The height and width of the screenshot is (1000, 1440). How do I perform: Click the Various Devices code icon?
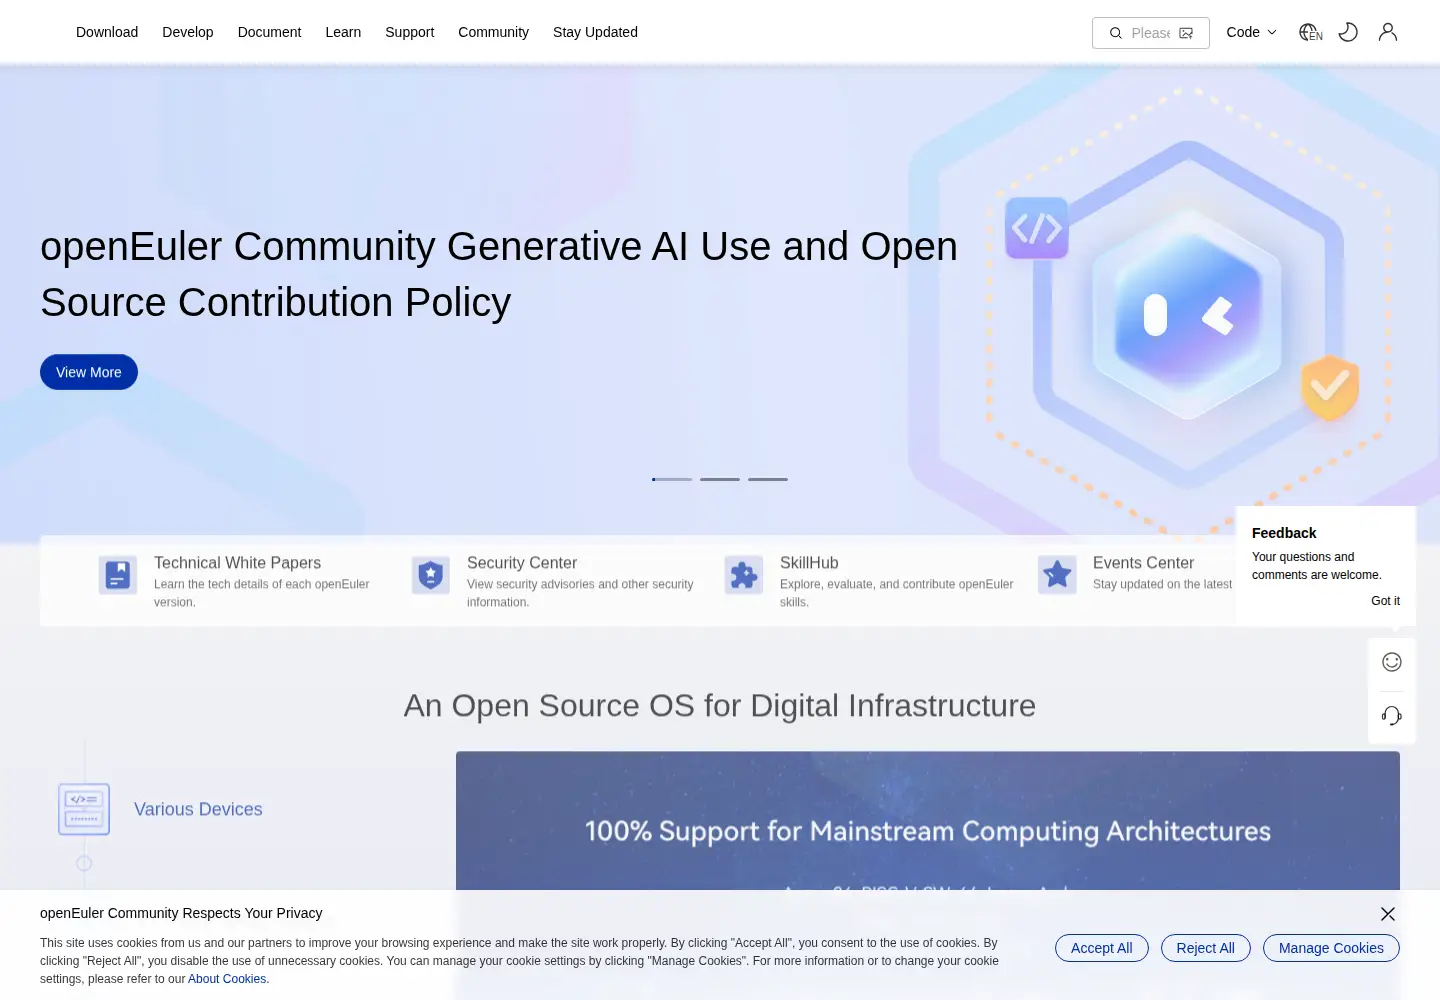tap(84, 809)
